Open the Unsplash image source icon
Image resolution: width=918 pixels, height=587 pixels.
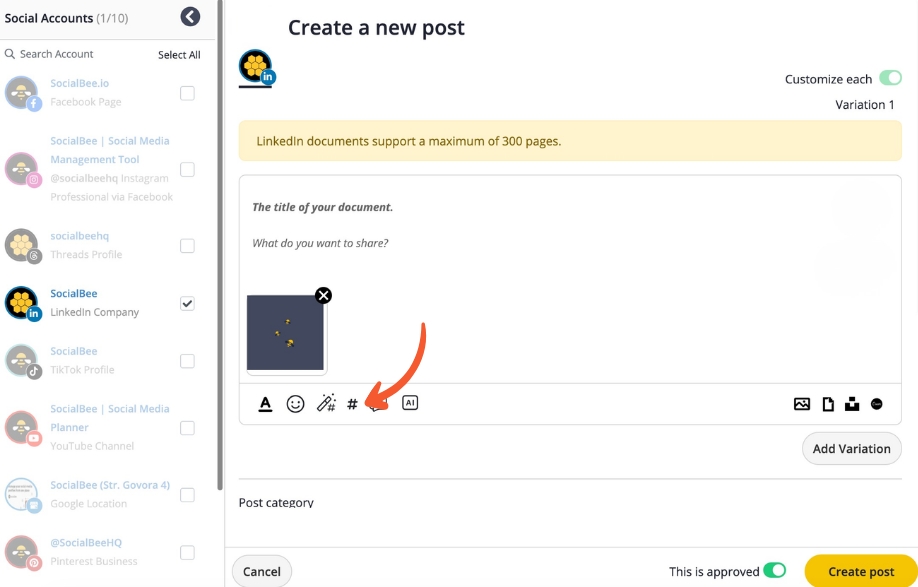click(852, 404)
